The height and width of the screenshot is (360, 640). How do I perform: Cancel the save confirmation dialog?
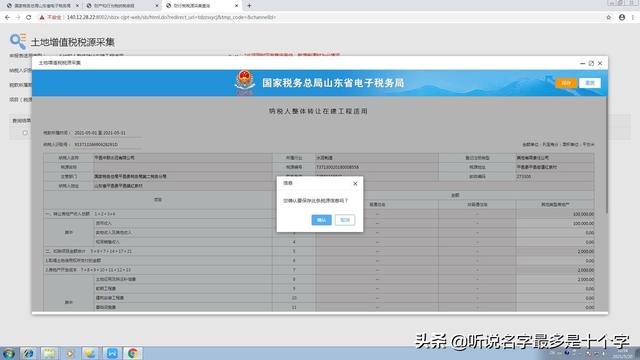345,220
